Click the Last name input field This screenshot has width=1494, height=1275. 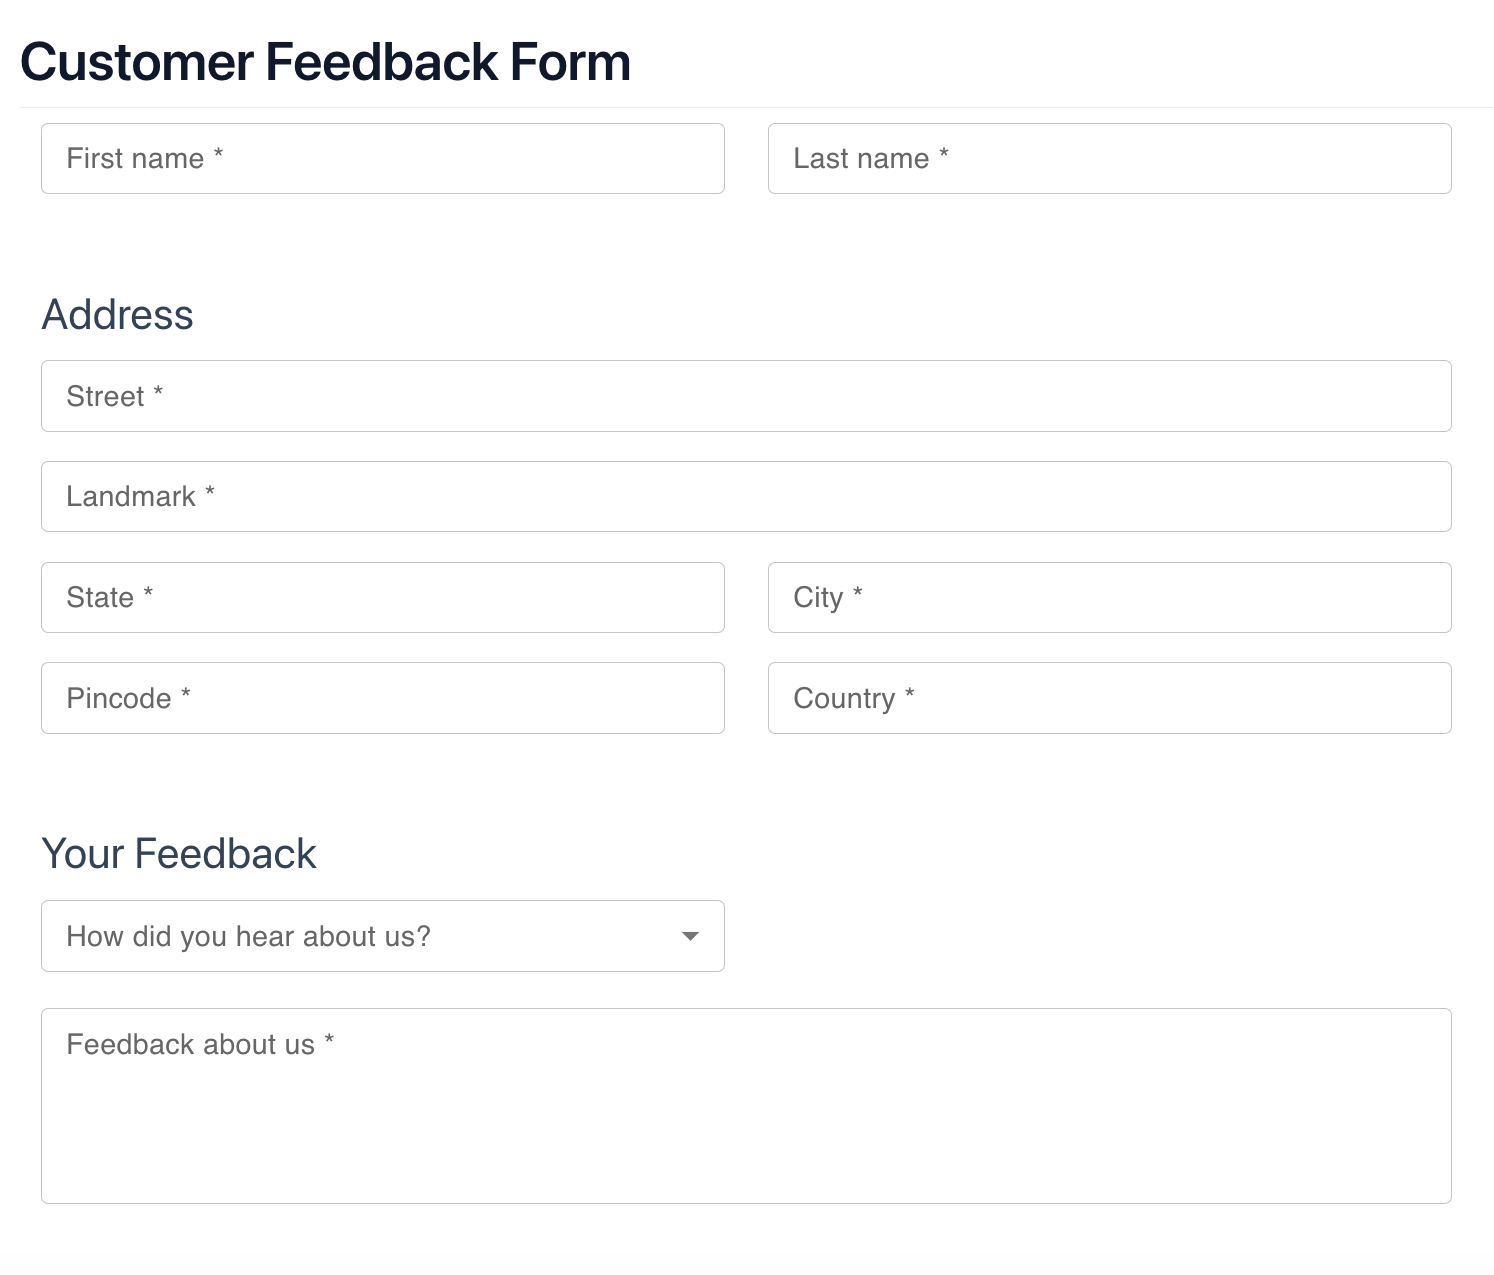pyautogui.click(x=1109, y=158)
